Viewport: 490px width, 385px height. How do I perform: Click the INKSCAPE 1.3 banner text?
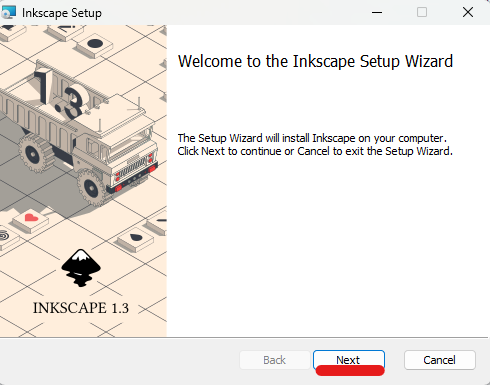[81, 308]
